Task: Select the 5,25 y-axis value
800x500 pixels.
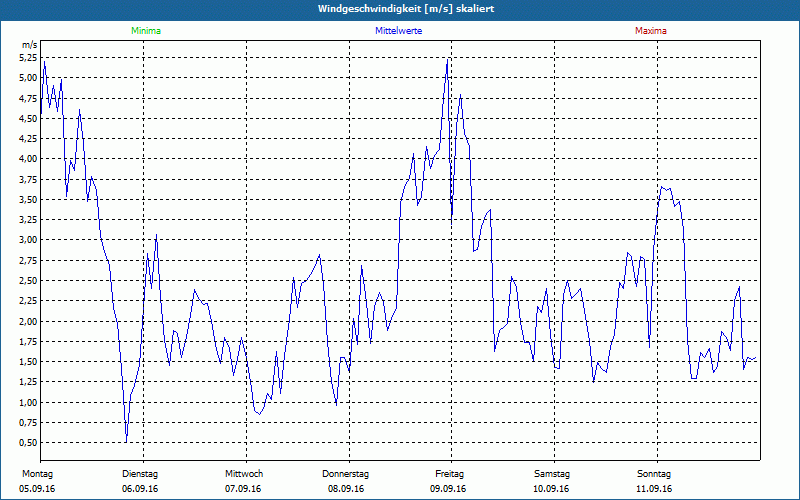Action: coord(29,58)
